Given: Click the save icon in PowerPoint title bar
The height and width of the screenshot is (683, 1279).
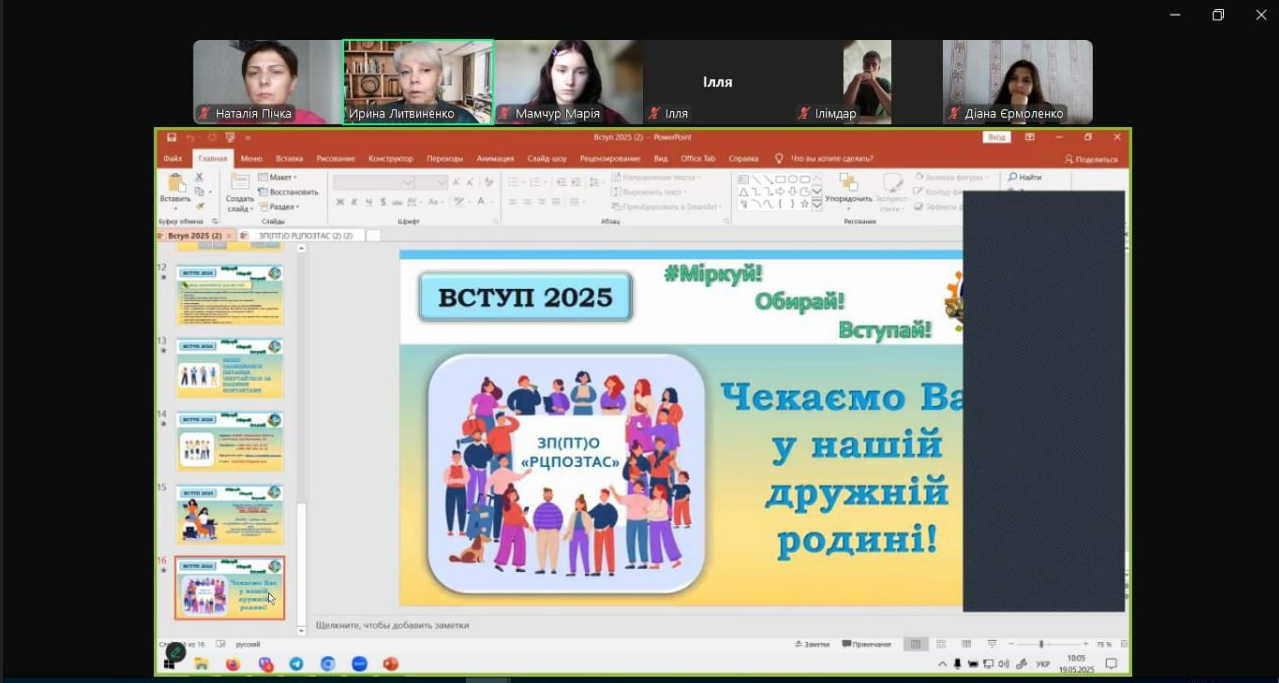Looking at the screenshot, I should point(172,137).
